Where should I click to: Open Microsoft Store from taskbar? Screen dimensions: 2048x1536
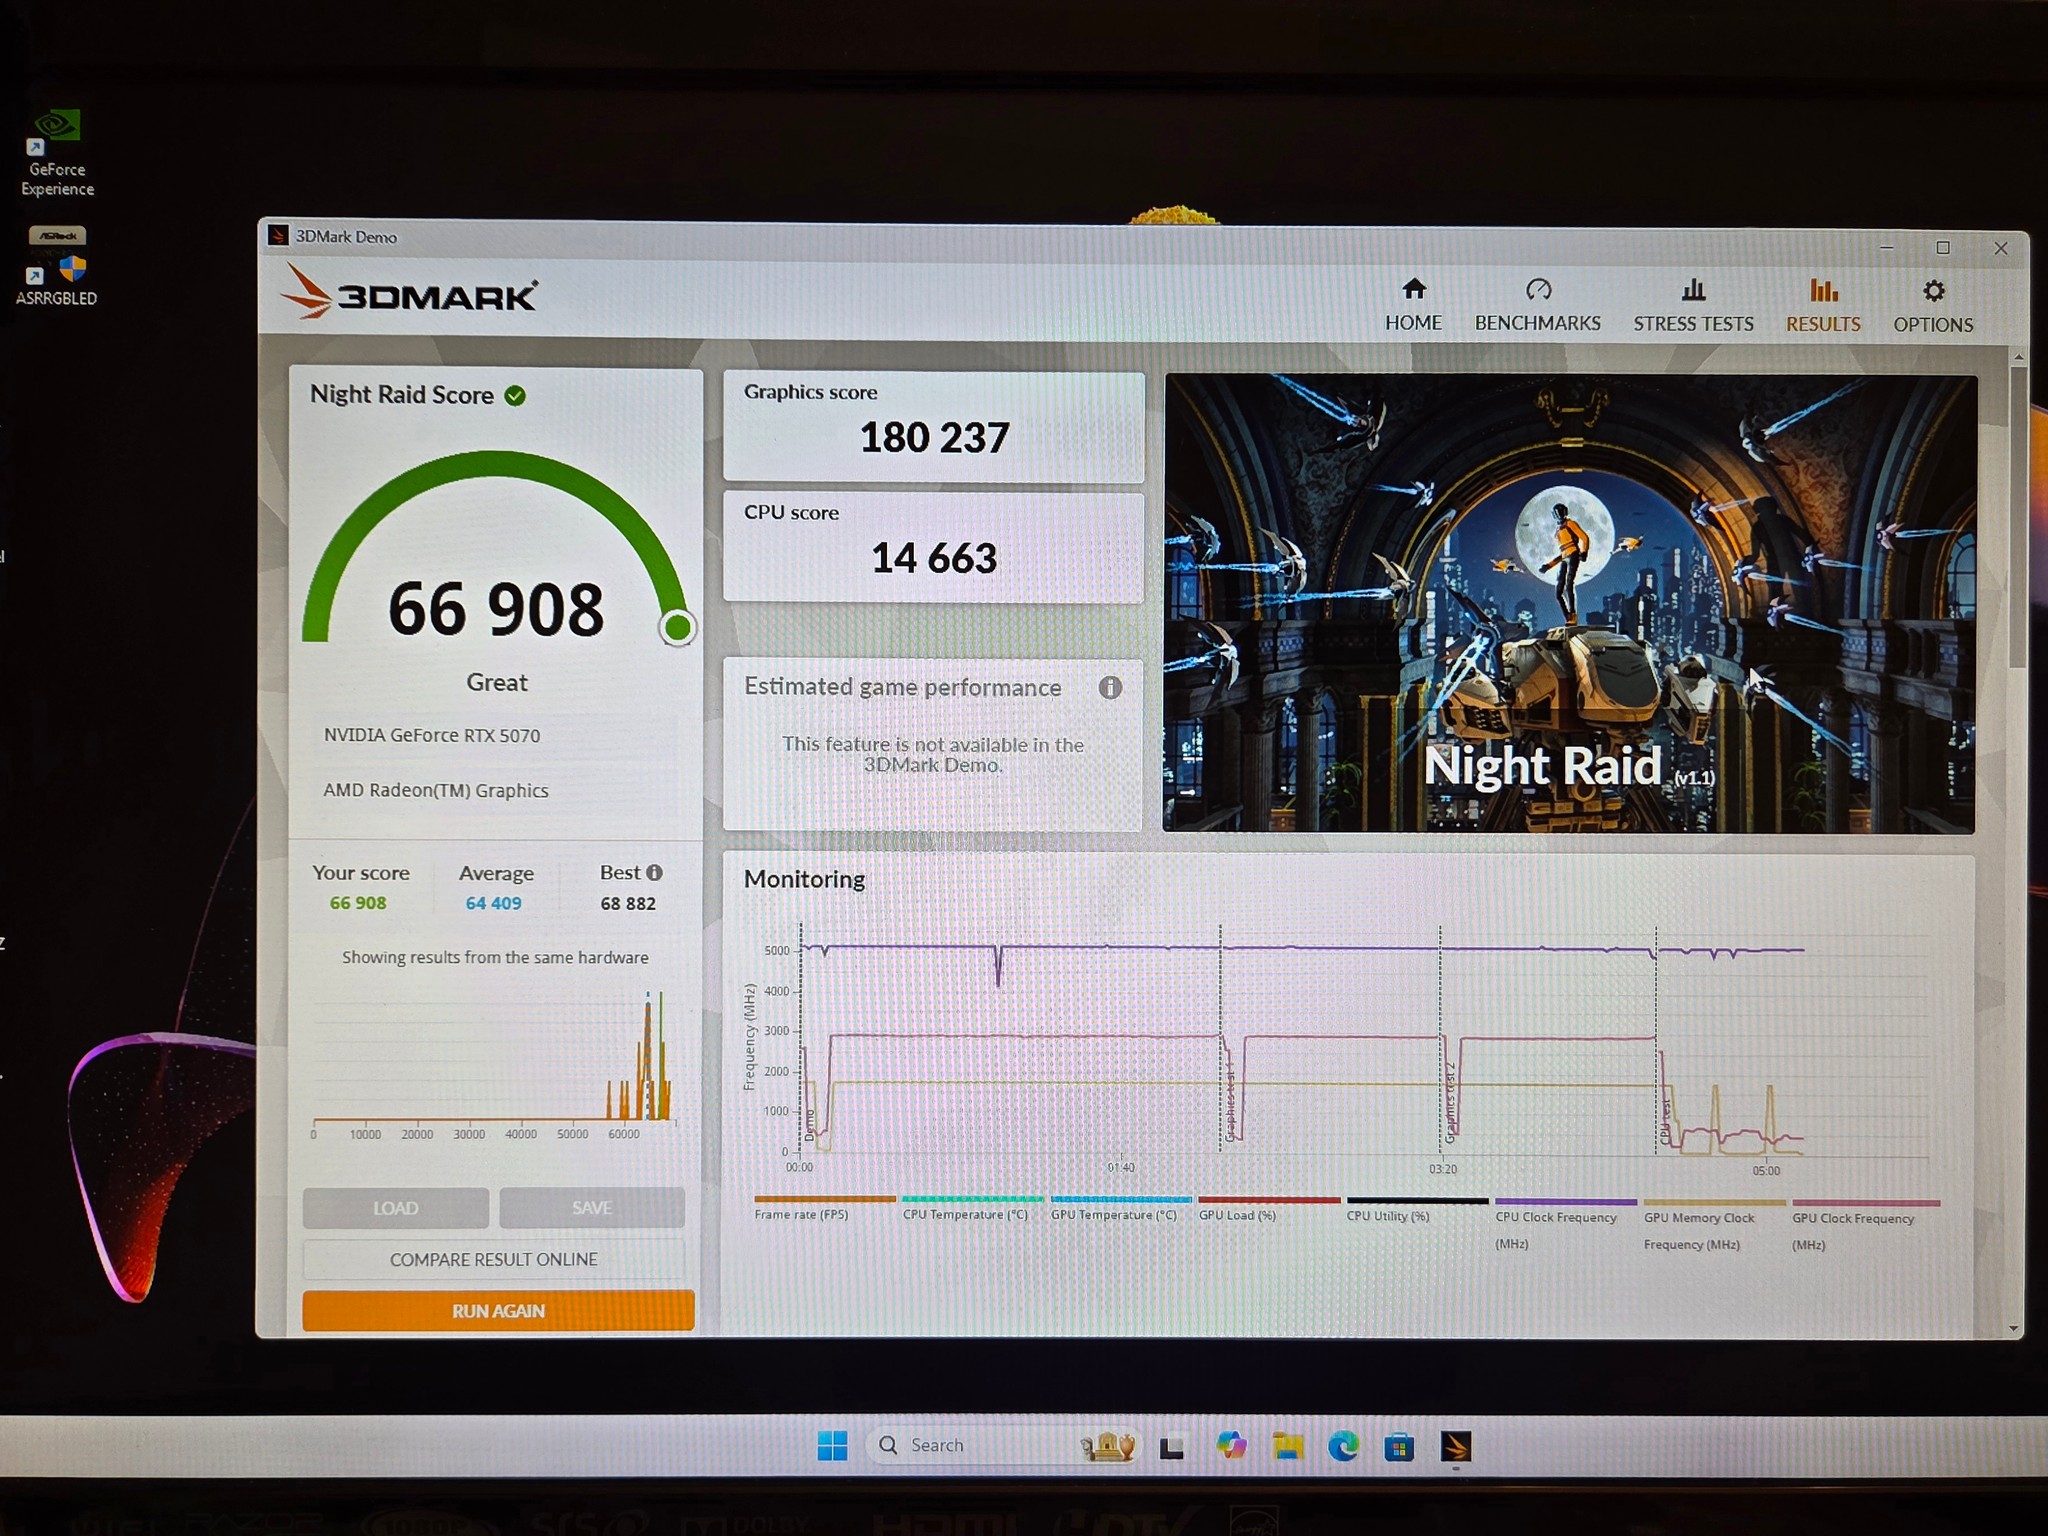[x=1399, y=1446]
